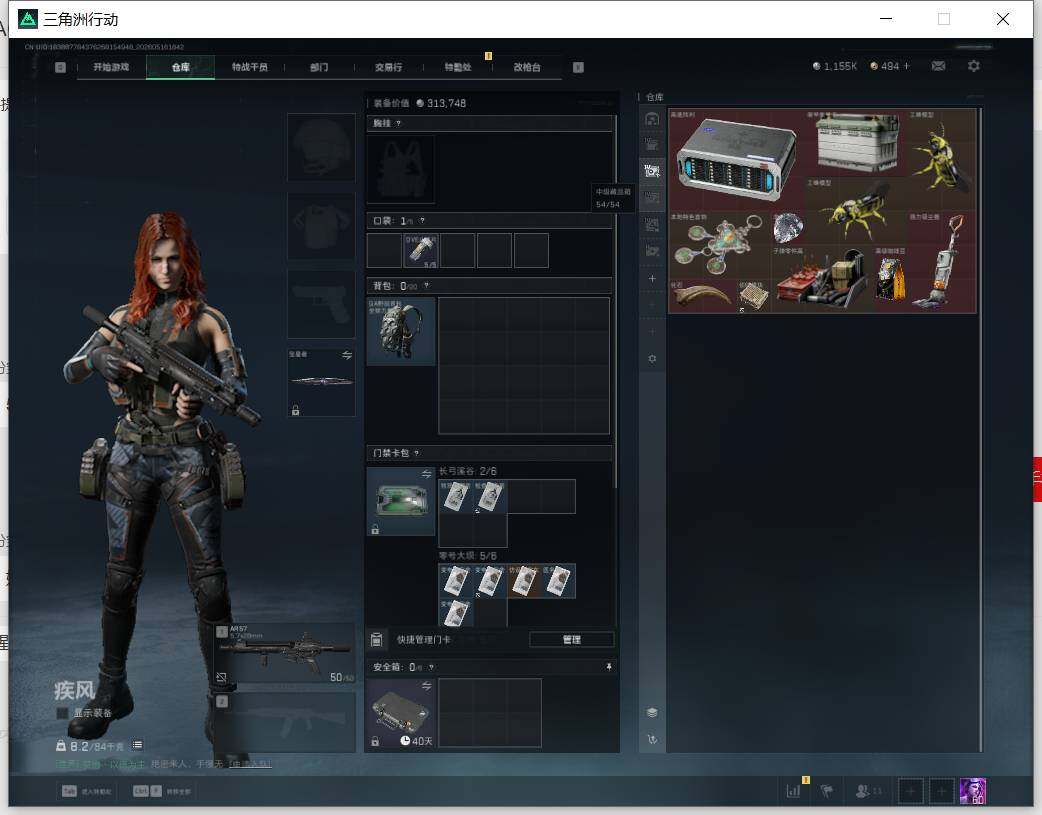Select the large server blade item in warehouse

(x=736, y=160)
